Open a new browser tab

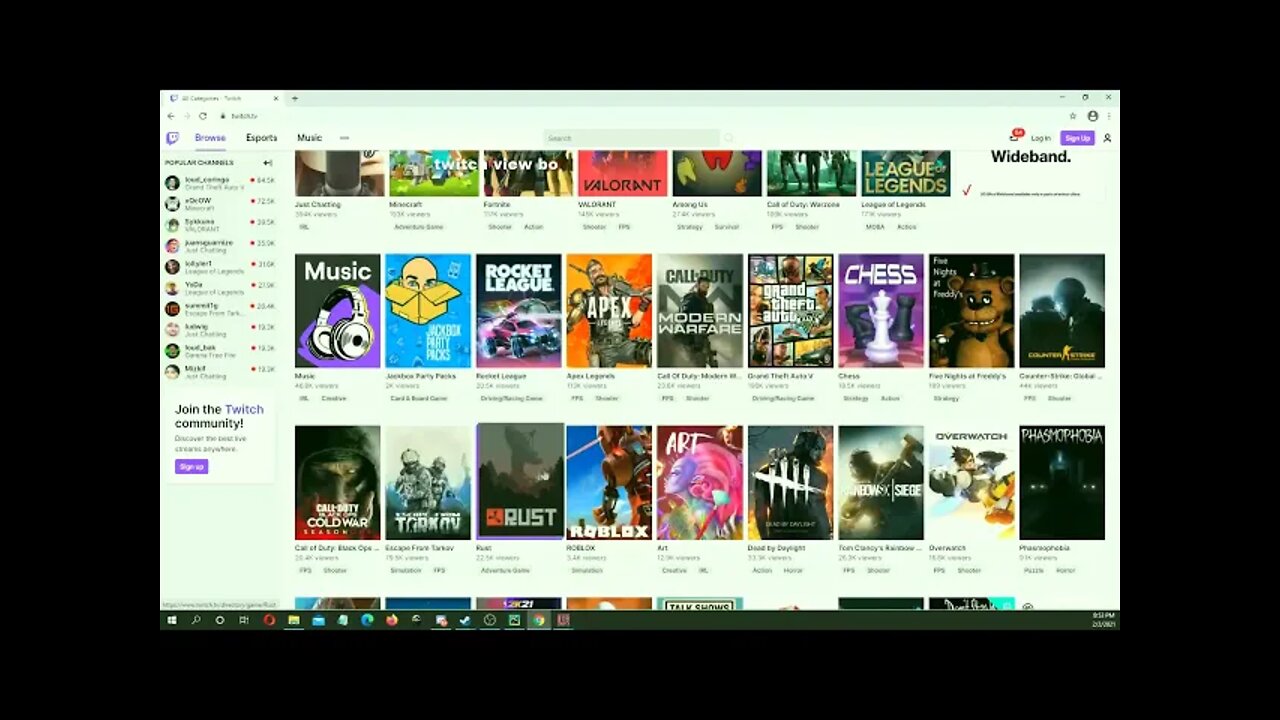(294, 98)
